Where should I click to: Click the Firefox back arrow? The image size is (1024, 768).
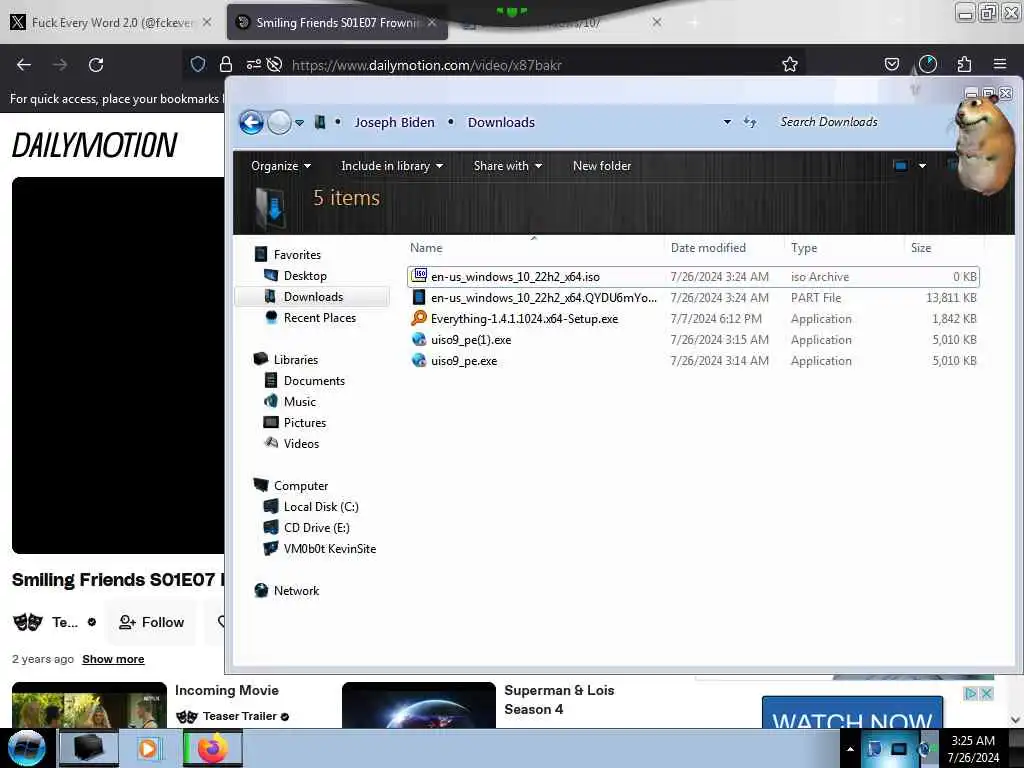pyautogui.click(x=24, y=65)
